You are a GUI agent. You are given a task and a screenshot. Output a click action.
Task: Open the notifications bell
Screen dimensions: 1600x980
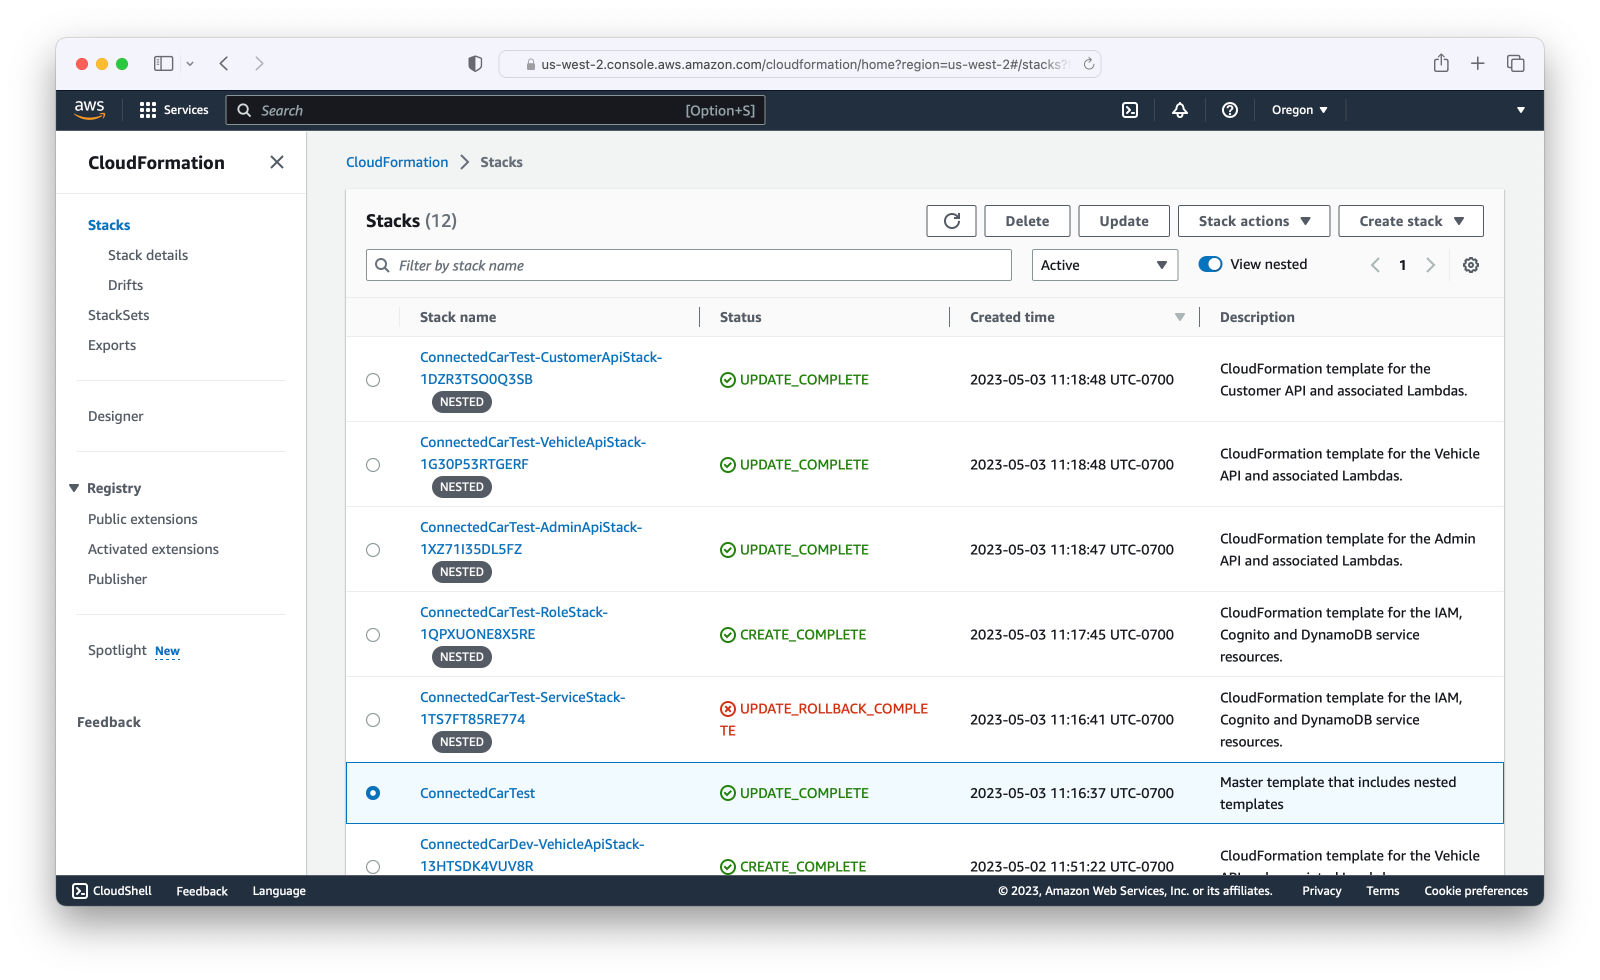click(1180, 110)
